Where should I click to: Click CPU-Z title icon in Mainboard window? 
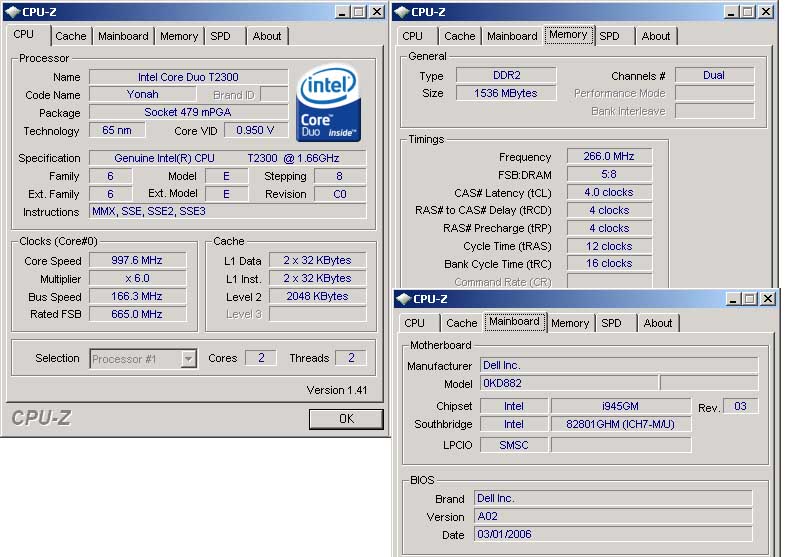click(404, 299)
